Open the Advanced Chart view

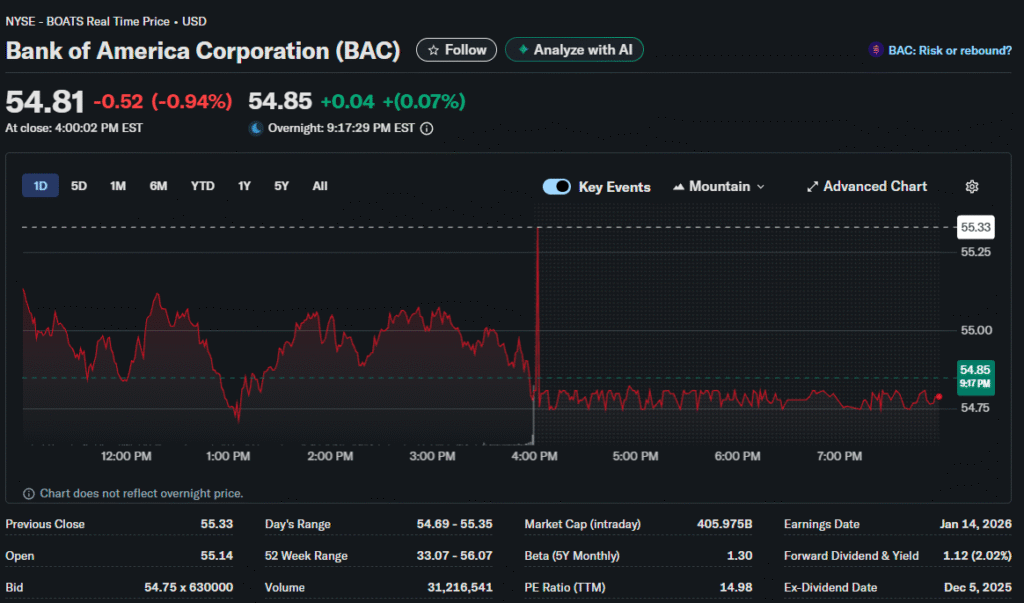[867, 187]
